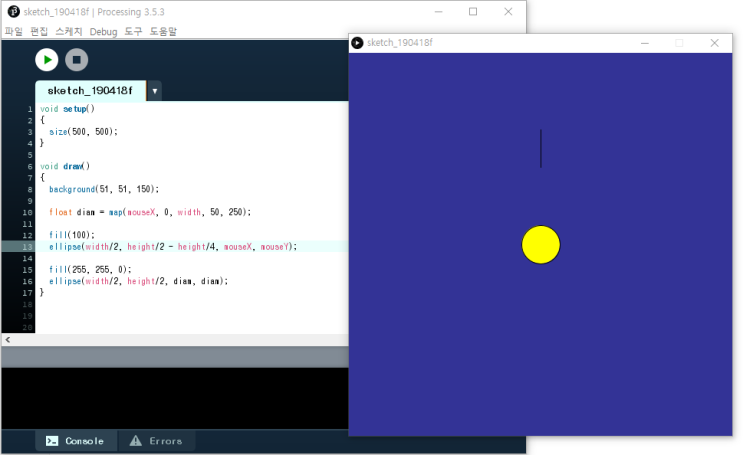743x455 pixels.
Task: Open the 파일 menu
Action: [x=14, y=31]
